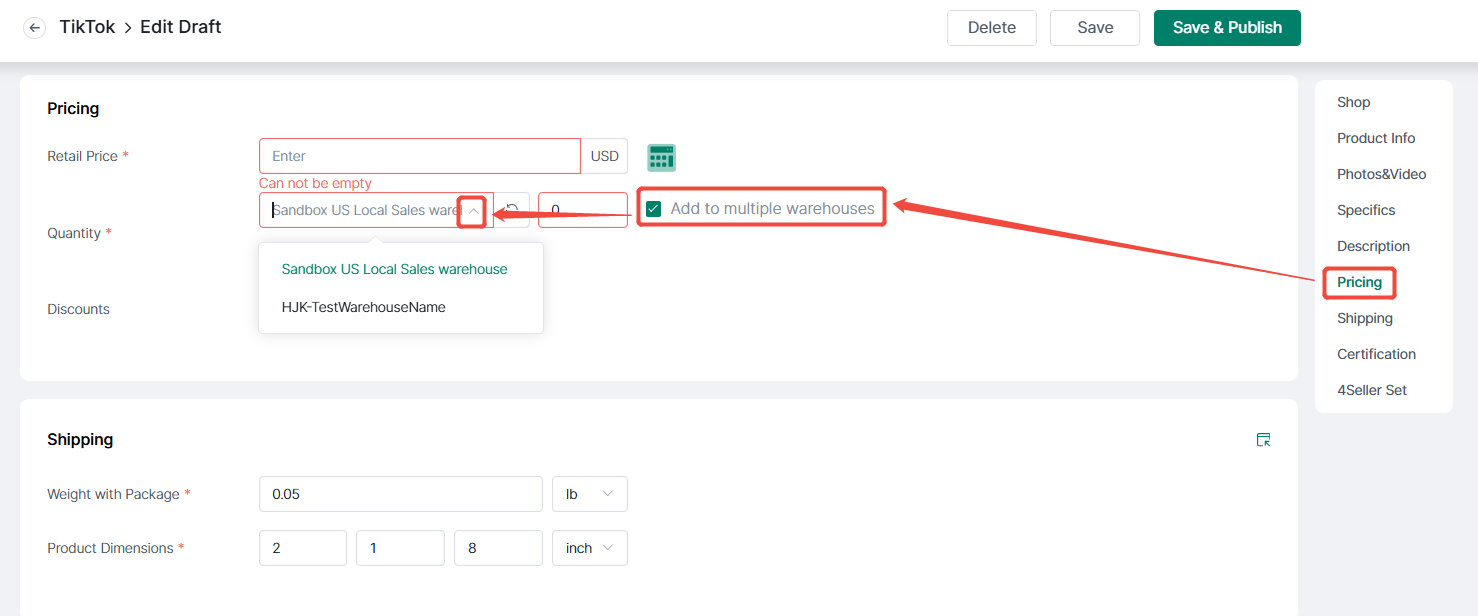1478x616 pixels.
Task: Select the Pricing sidebar item
Action: [1360, 282]
